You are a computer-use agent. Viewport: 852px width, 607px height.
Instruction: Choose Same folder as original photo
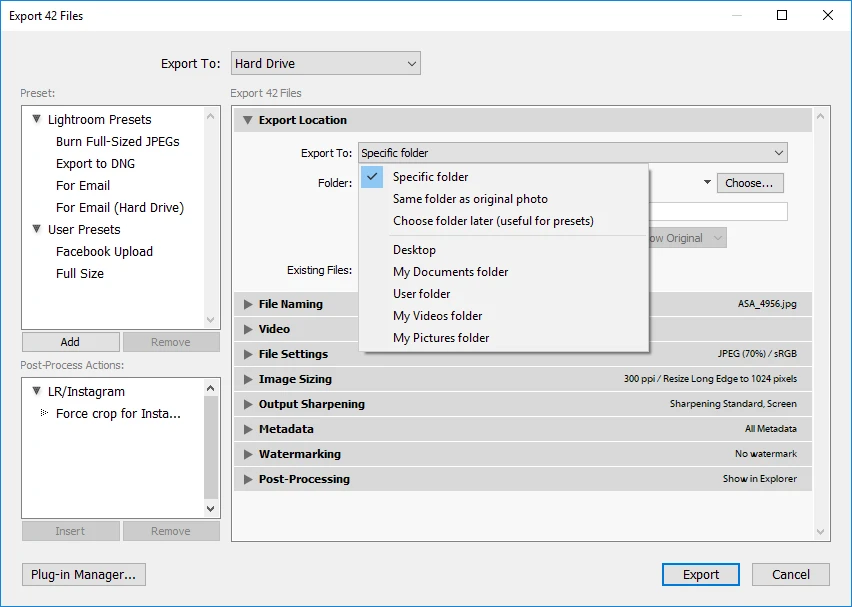click(504, 199)
